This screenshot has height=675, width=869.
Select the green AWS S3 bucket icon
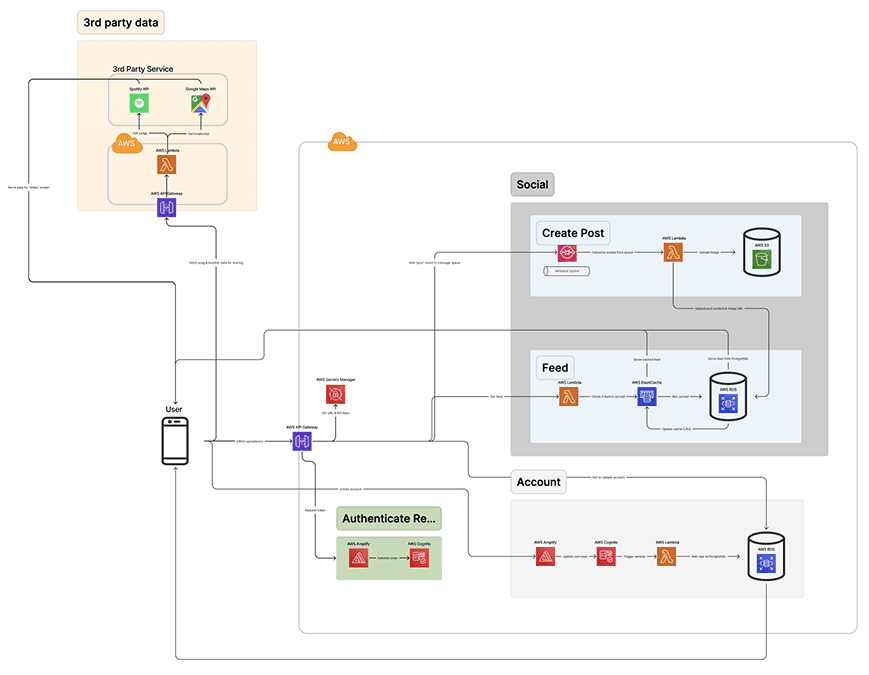click(761, 259)
